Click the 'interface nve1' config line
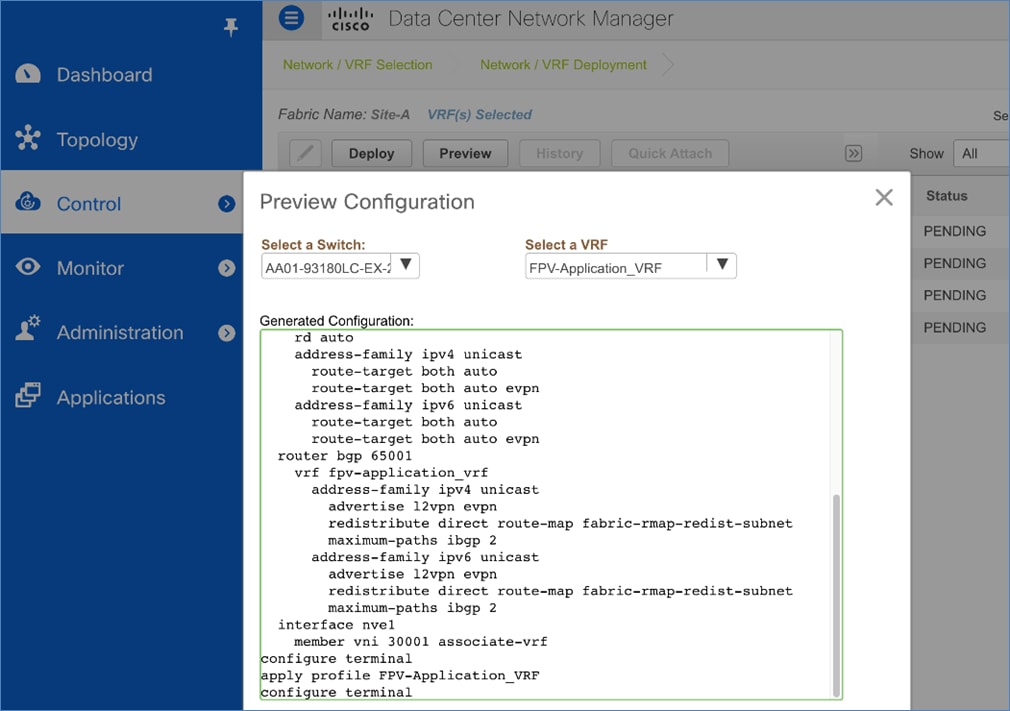Viewport: 1010px width, 711px height. [x=336, y=625]
